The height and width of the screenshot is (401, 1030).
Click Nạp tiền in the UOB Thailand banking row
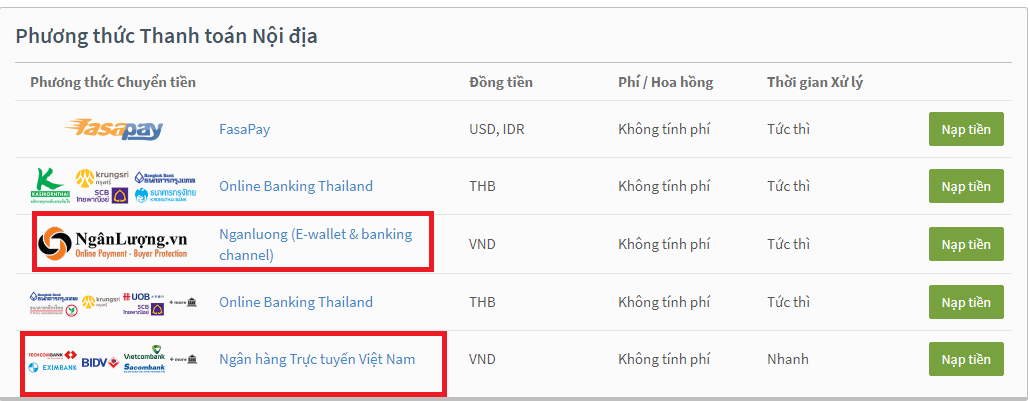[966, 302]
